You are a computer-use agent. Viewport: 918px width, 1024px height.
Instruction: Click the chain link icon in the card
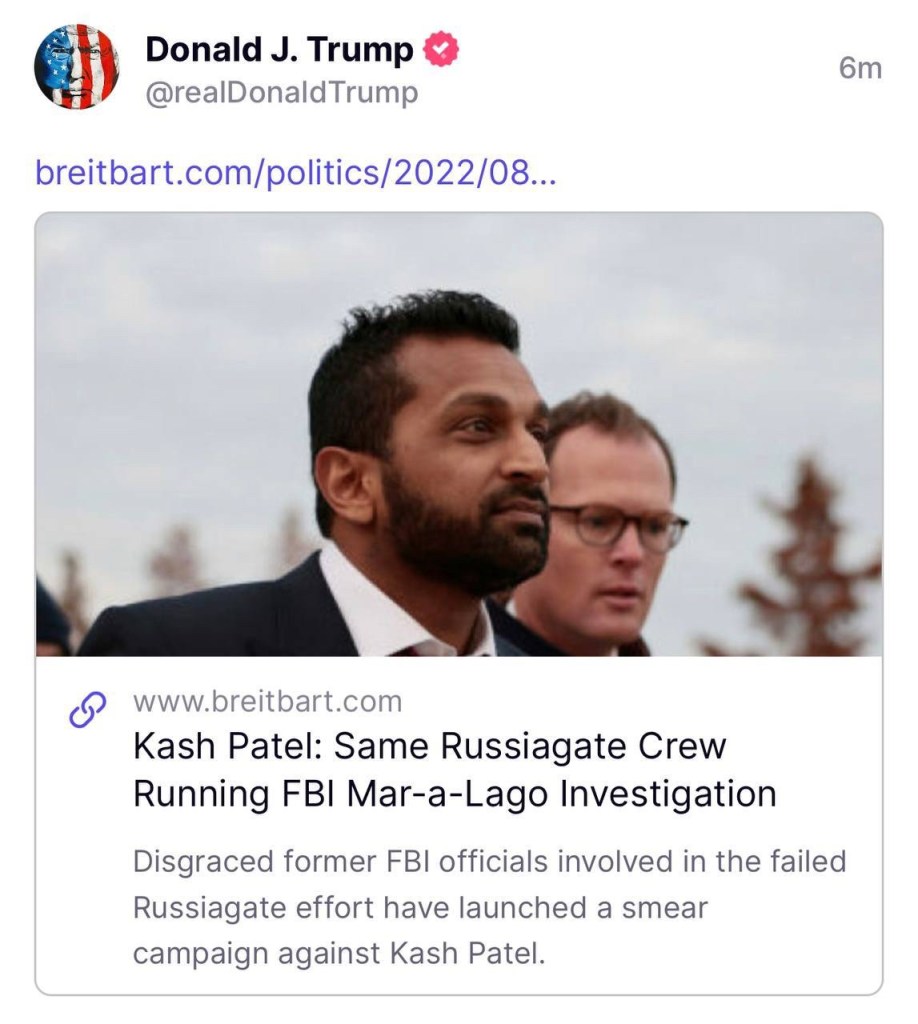tap(87, 708)
